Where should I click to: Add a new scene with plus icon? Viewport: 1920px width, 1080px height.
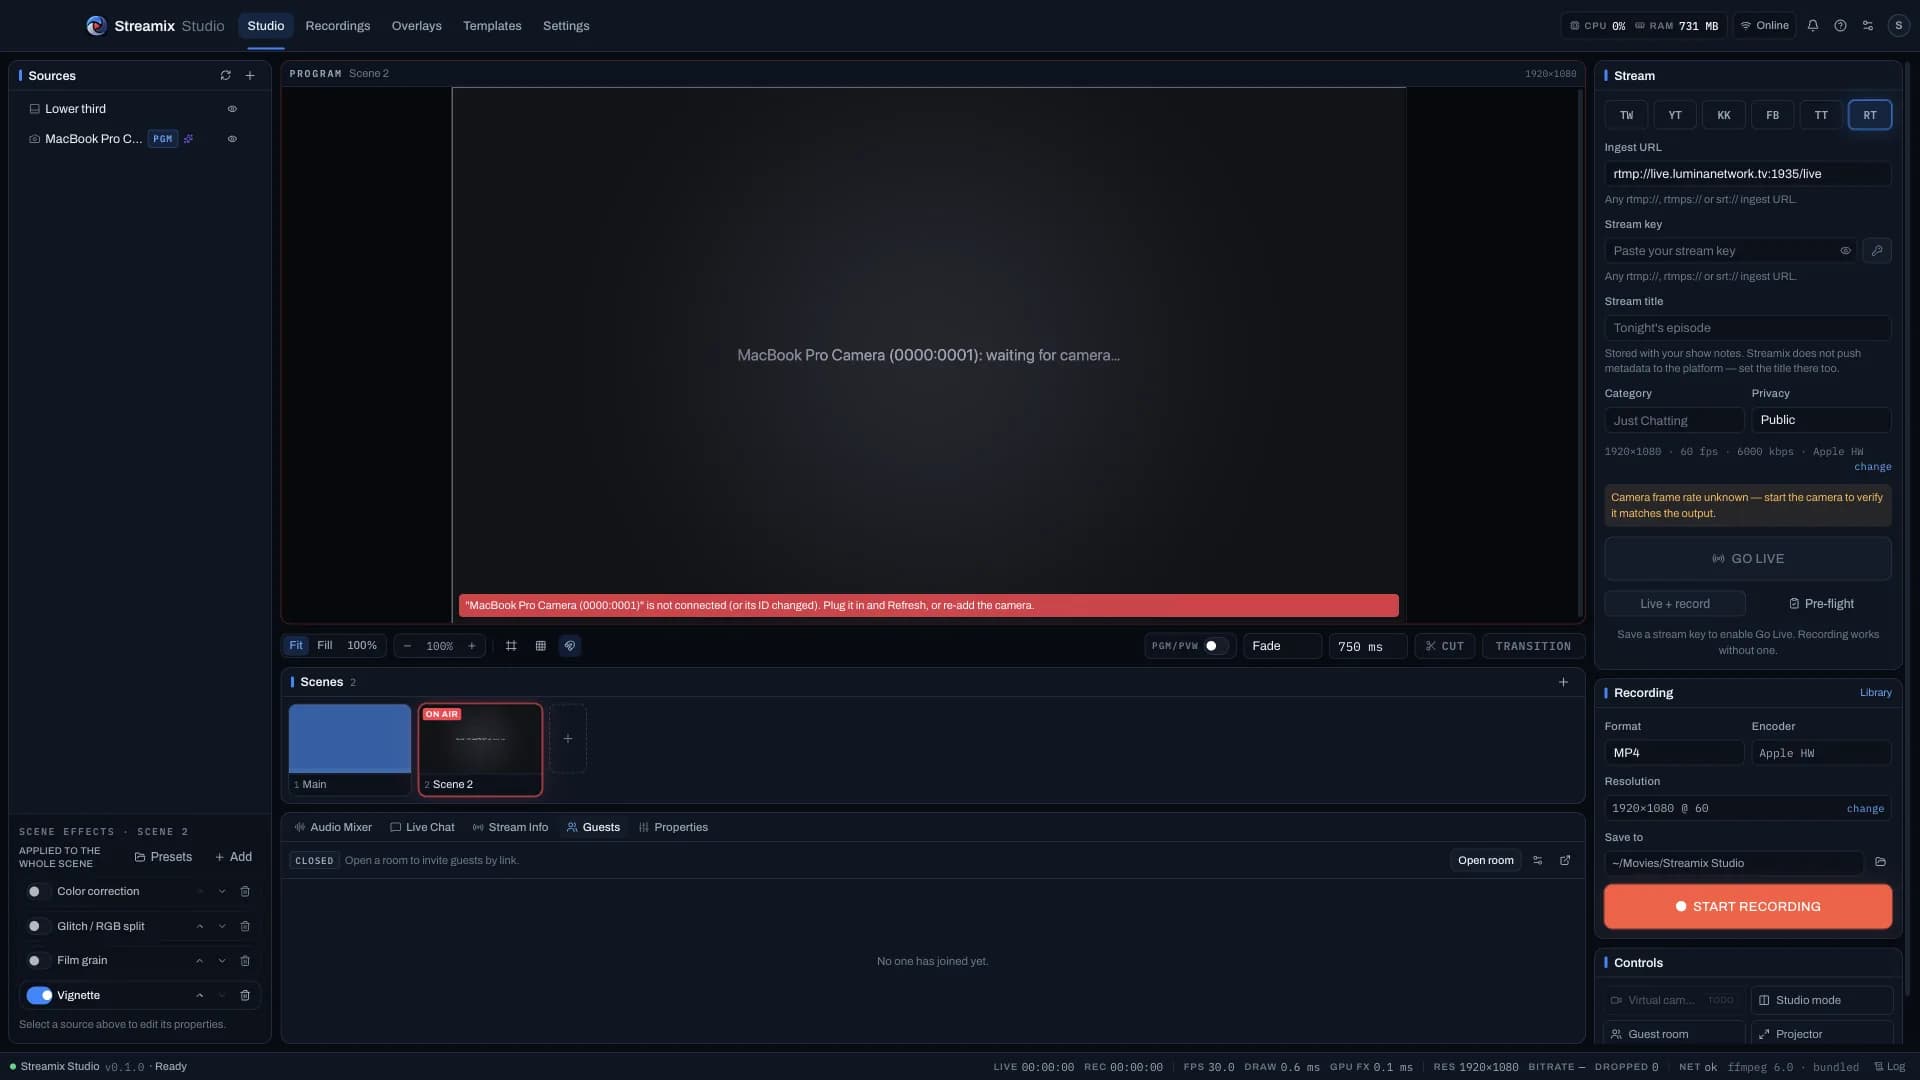(x=1563, y=682)
